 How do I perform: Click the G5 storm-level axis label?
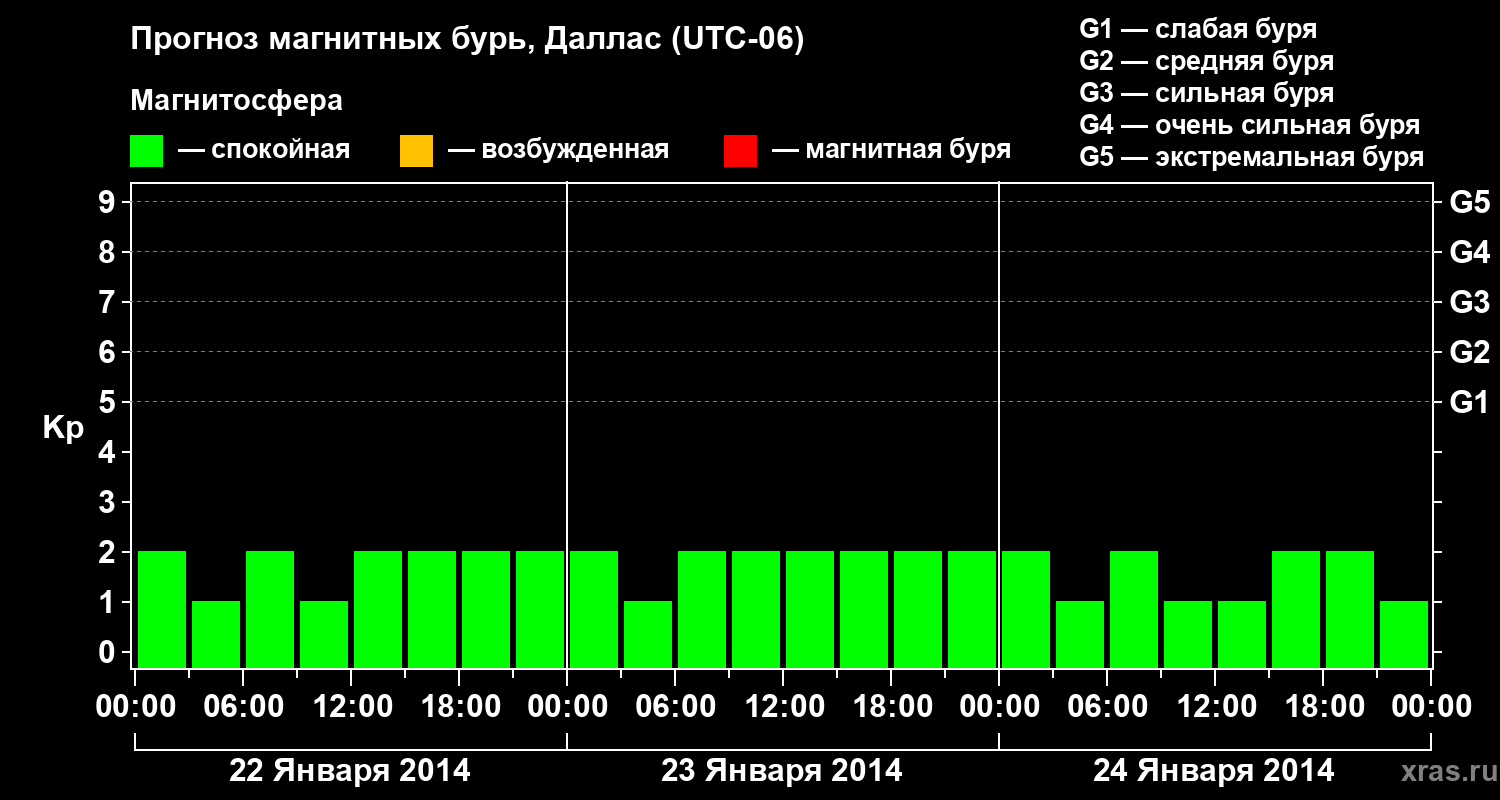pos(1469,202)
